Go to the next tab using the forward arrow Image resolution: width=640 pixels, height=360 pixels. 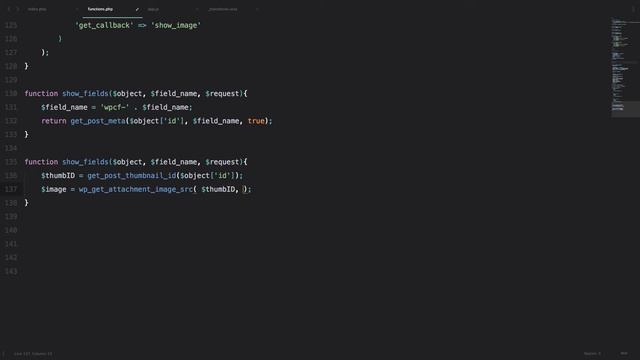(18, 9)
